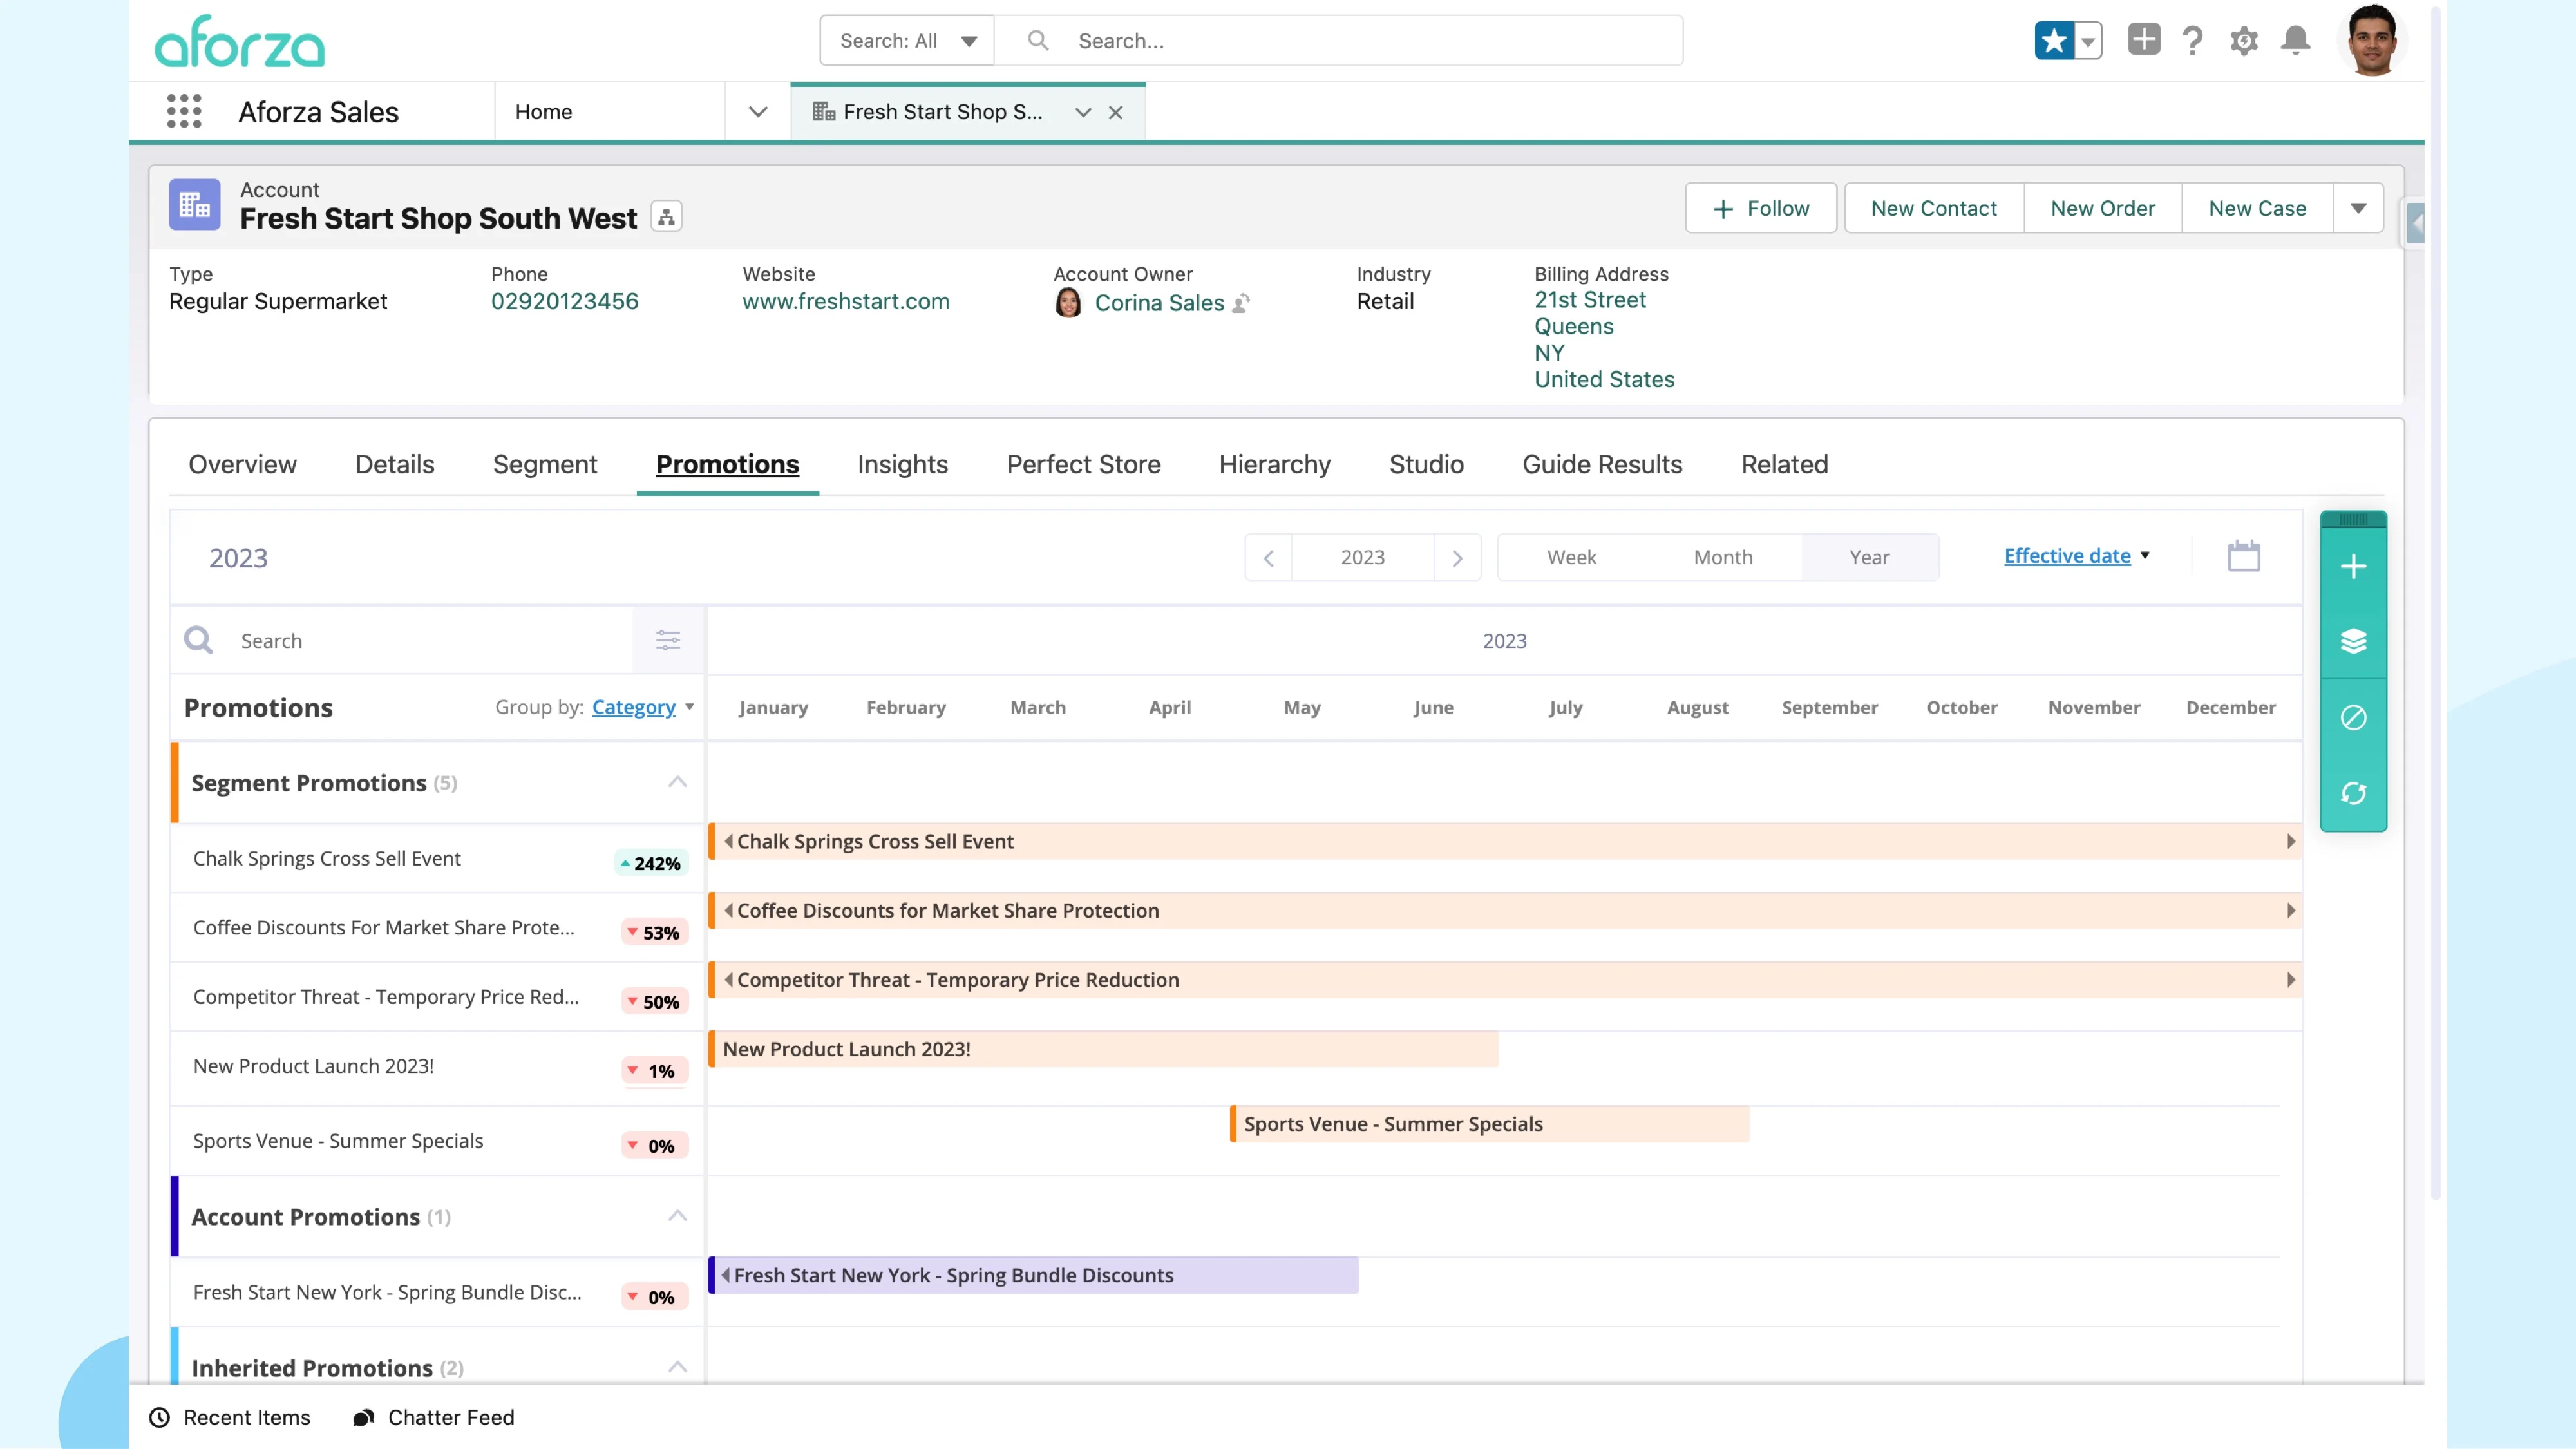Expand the navigation menu chevron beside Home
The width and height of the screenshot is (2576, 1449).
(x=758, y=112)
